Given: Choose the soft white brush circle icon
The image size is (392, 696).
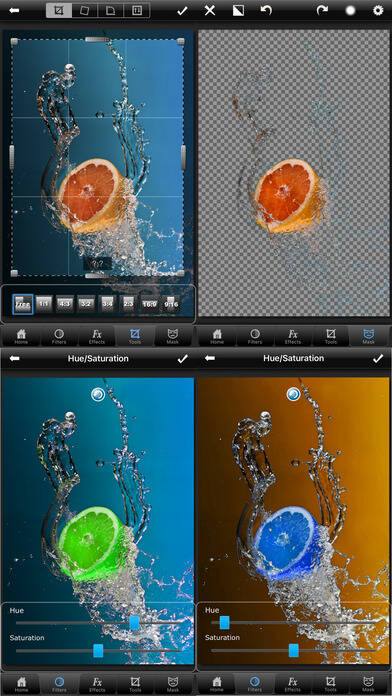Looking at the screenshot, I should click(351, 11).
